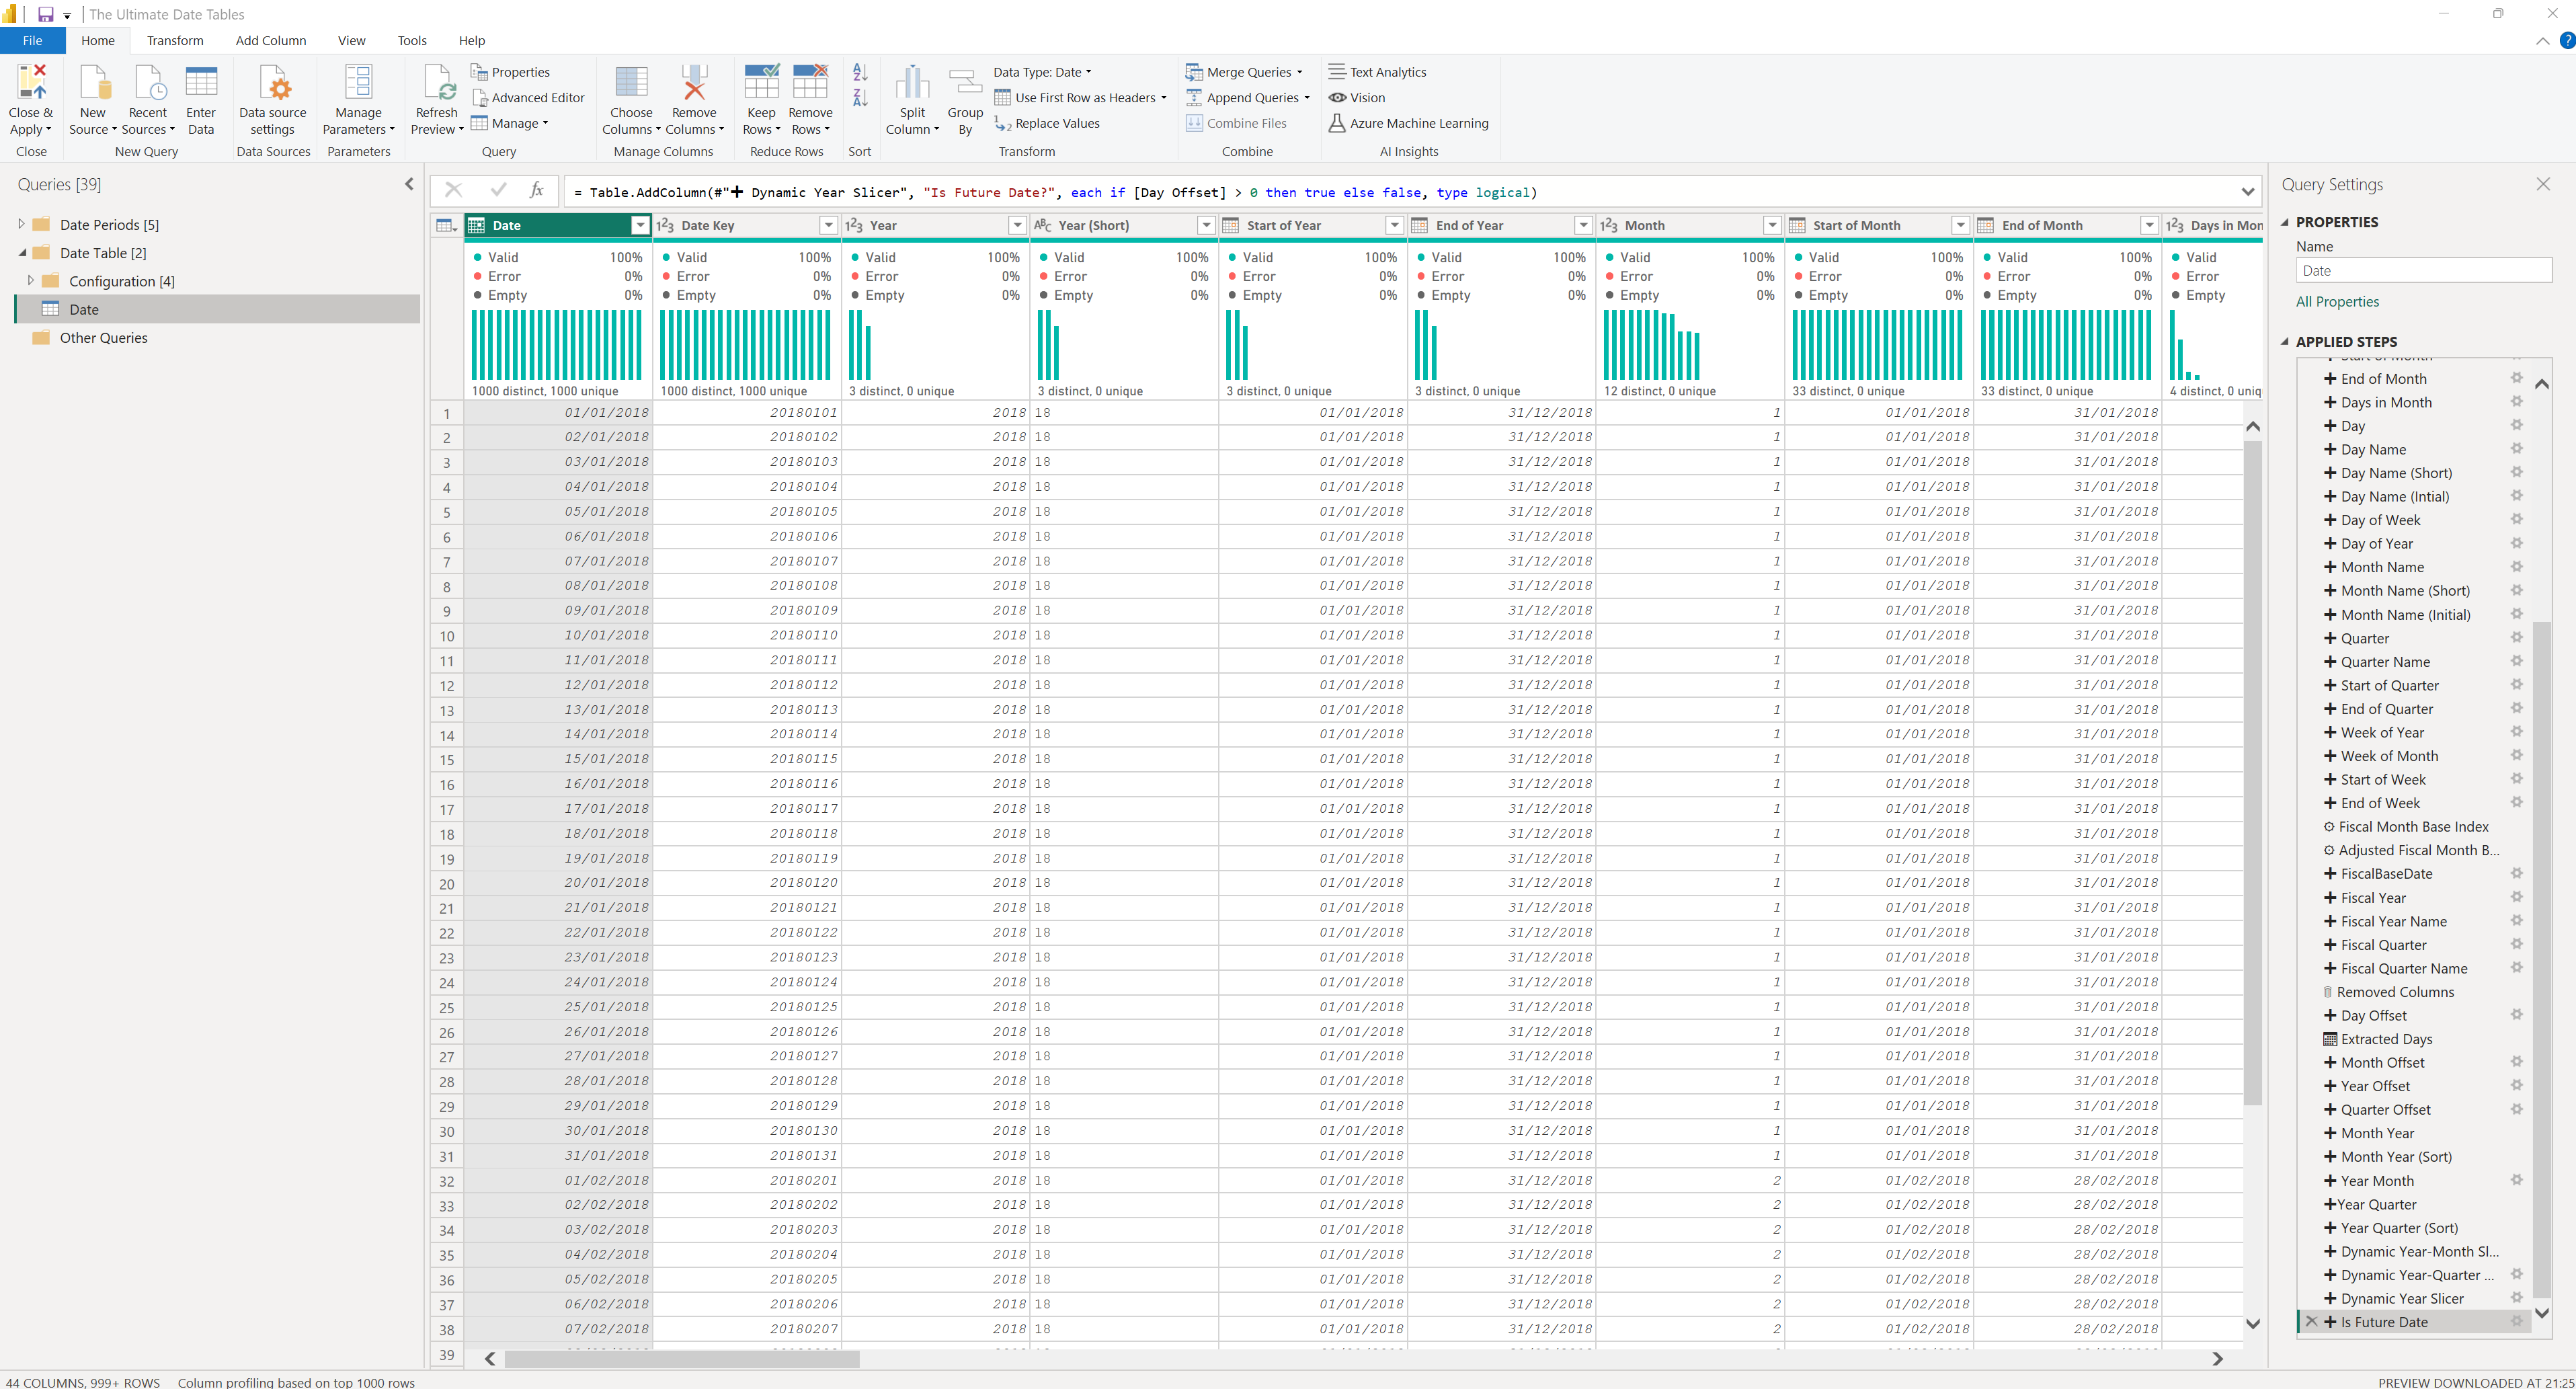The image size is (2576, 1389).
Task: Click the Enter Data icon
Action: click(x=200, y=82)
